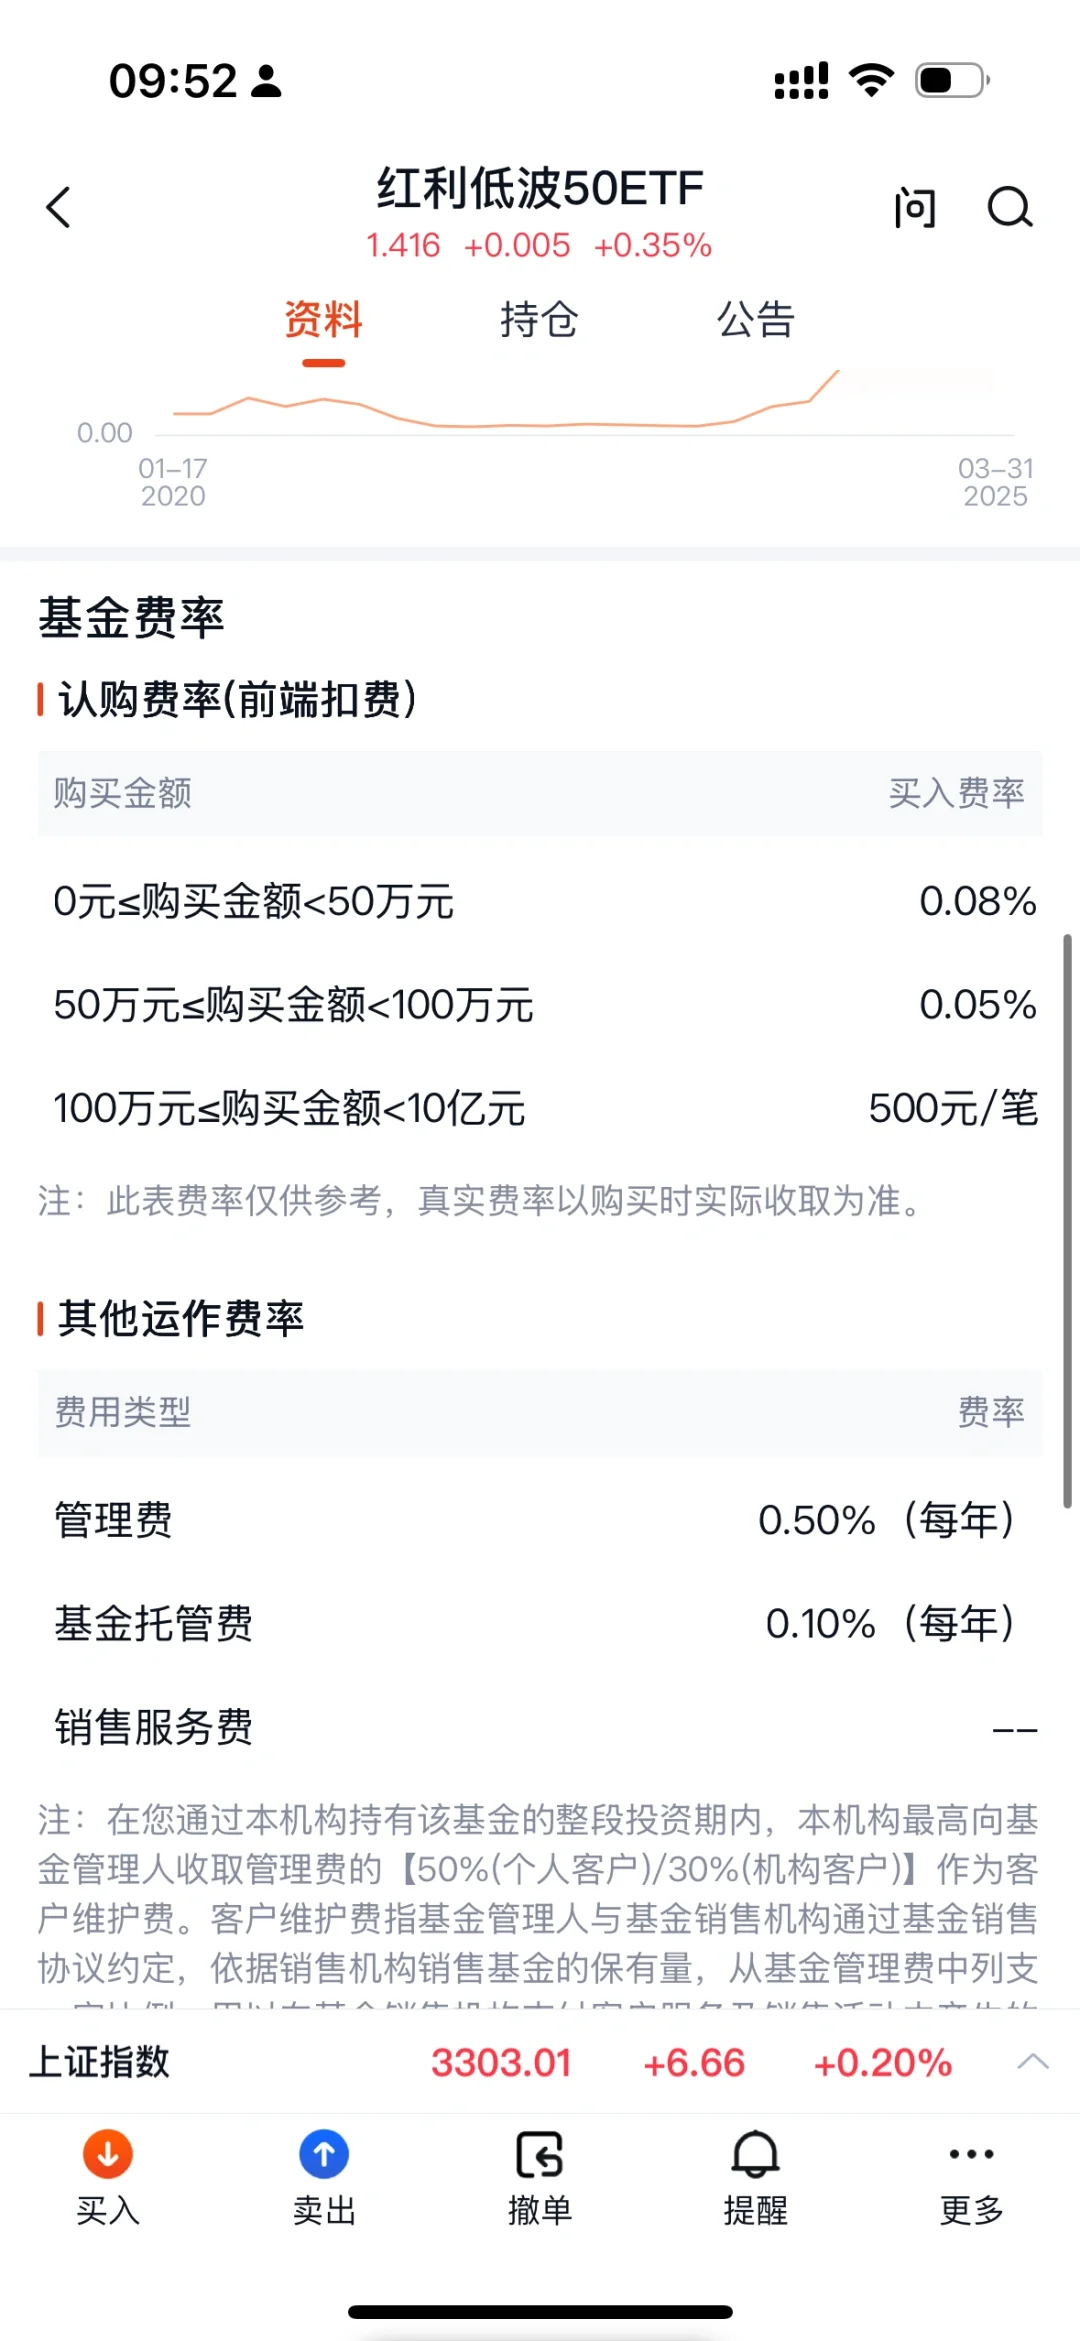Open 撤单 cancel order icon
This screenshot has height=2341, width=1080.
[540, 2154]
